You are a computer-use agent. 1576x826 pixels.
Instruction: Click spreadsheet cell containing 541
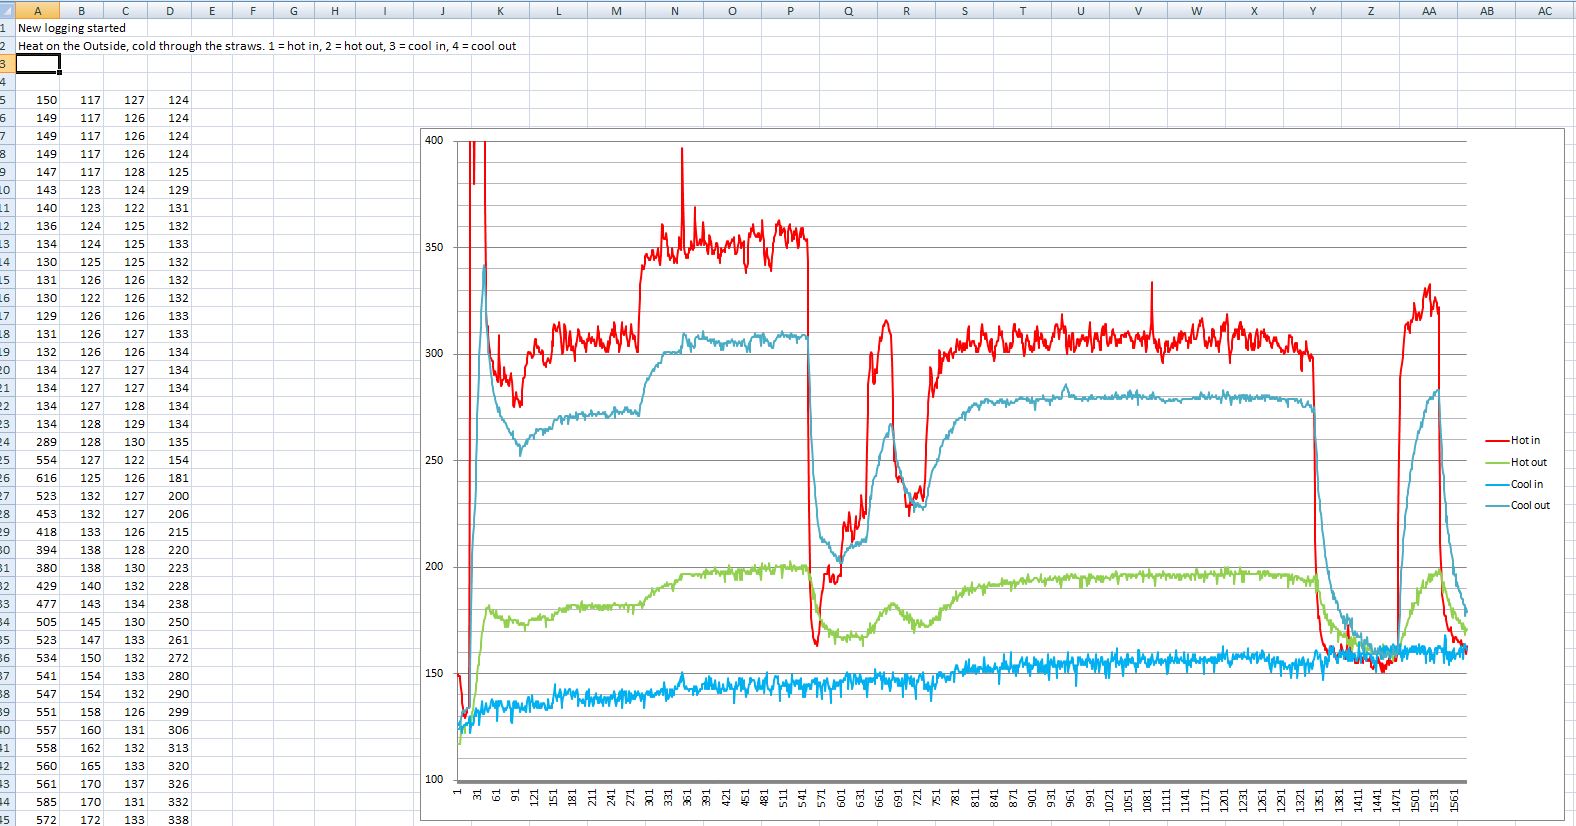click(x=38, y=676)
